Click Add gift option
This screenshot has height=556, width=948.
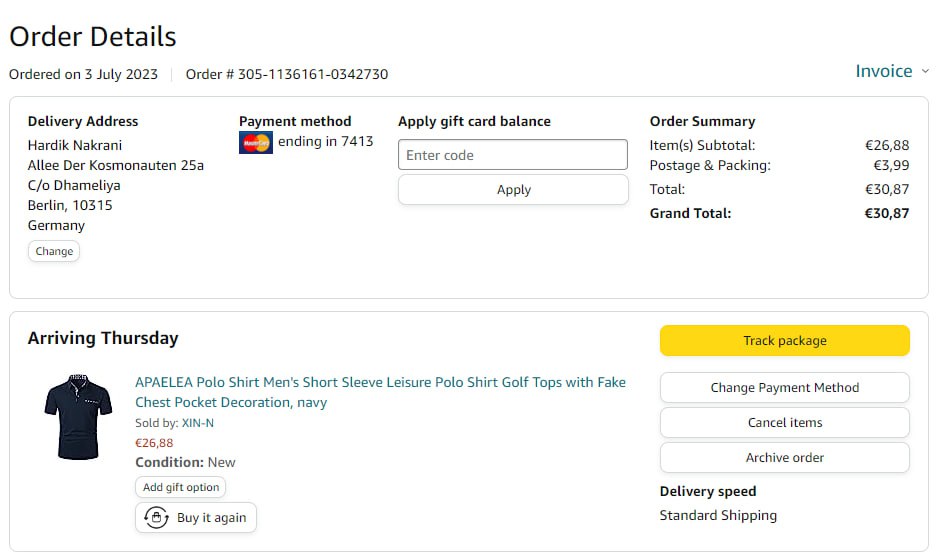181,487
